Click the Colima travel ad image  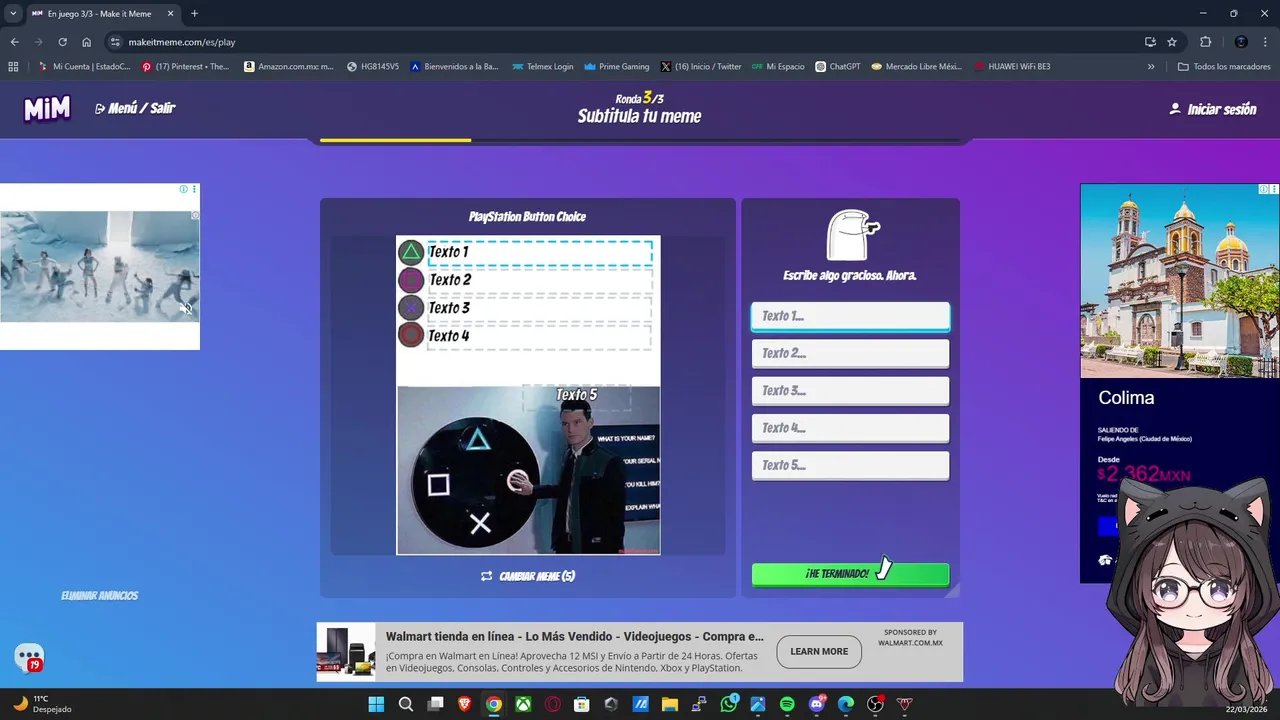(x=1180, y=281)
